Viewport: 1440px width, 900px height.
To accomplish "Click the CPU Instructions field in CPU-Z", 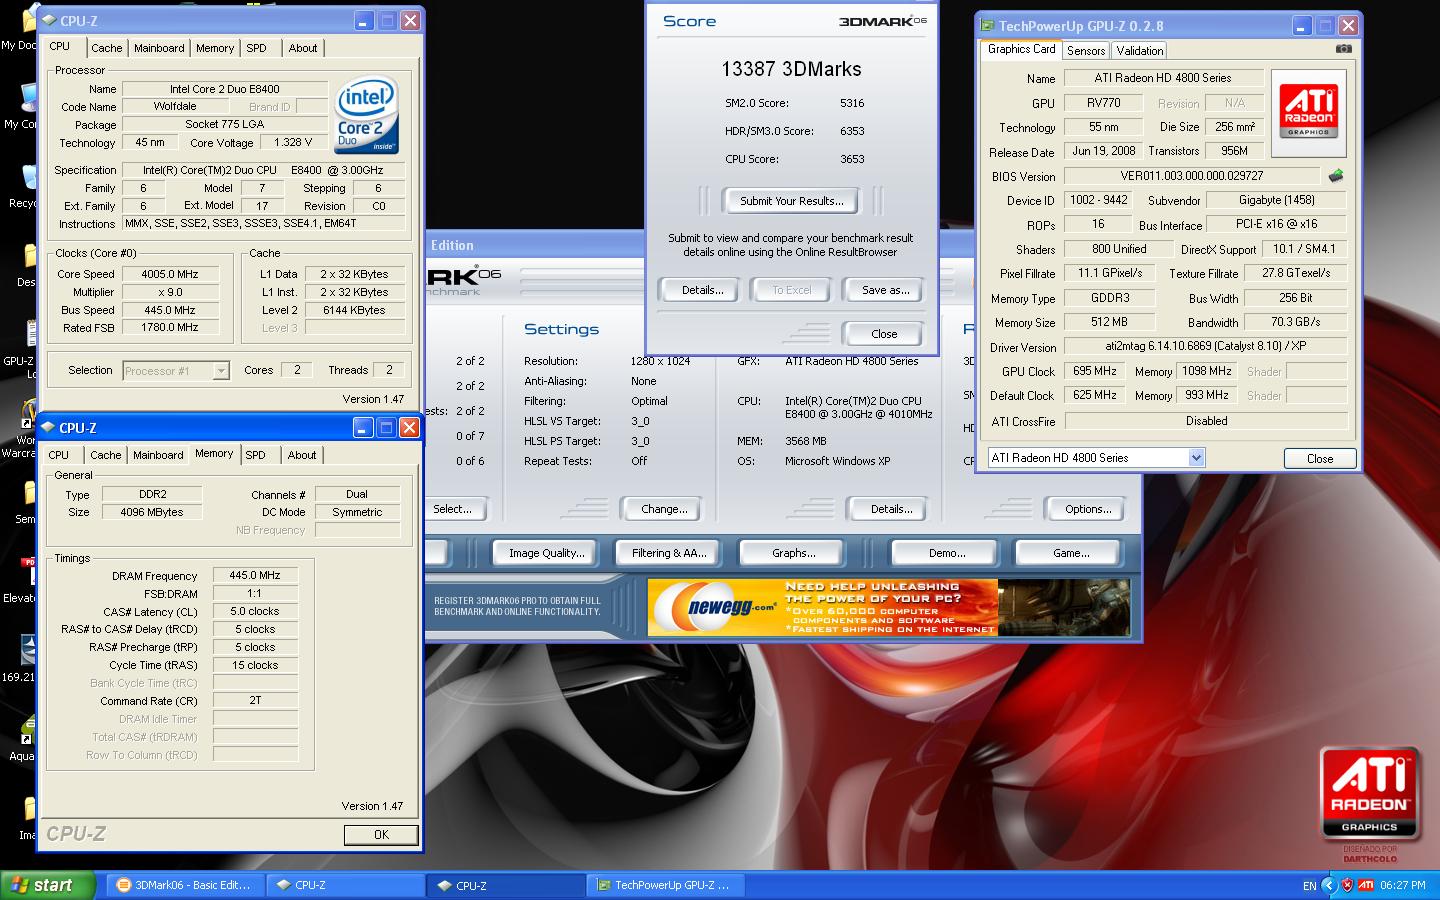I will pyautogui.click(x=263, y=223).
